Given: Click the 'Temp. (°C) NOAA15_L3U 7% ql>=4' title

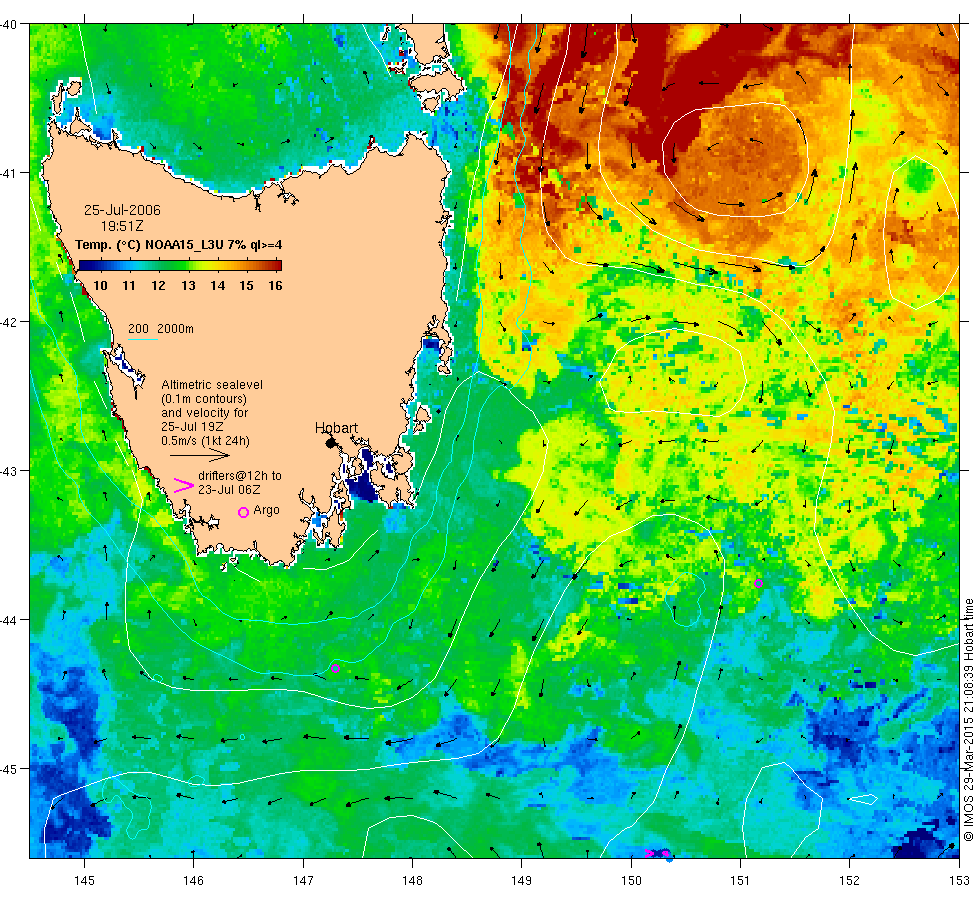Looking at the screenshot, I should point(179,245).
